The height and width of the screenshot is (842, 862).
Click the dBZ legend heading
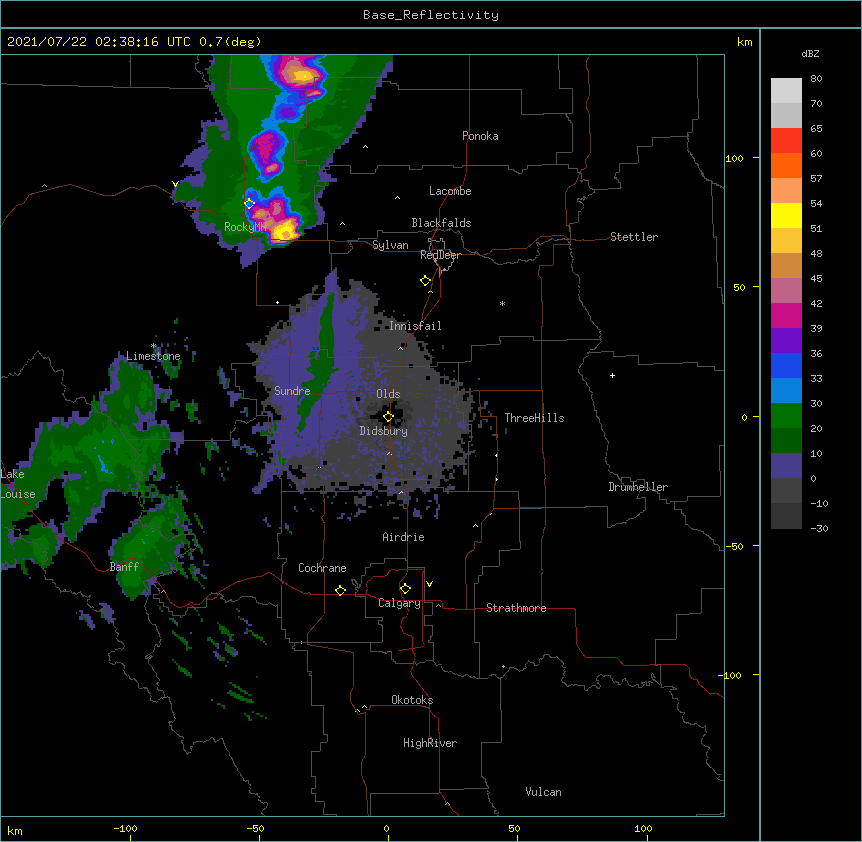(x=810, y=54)
